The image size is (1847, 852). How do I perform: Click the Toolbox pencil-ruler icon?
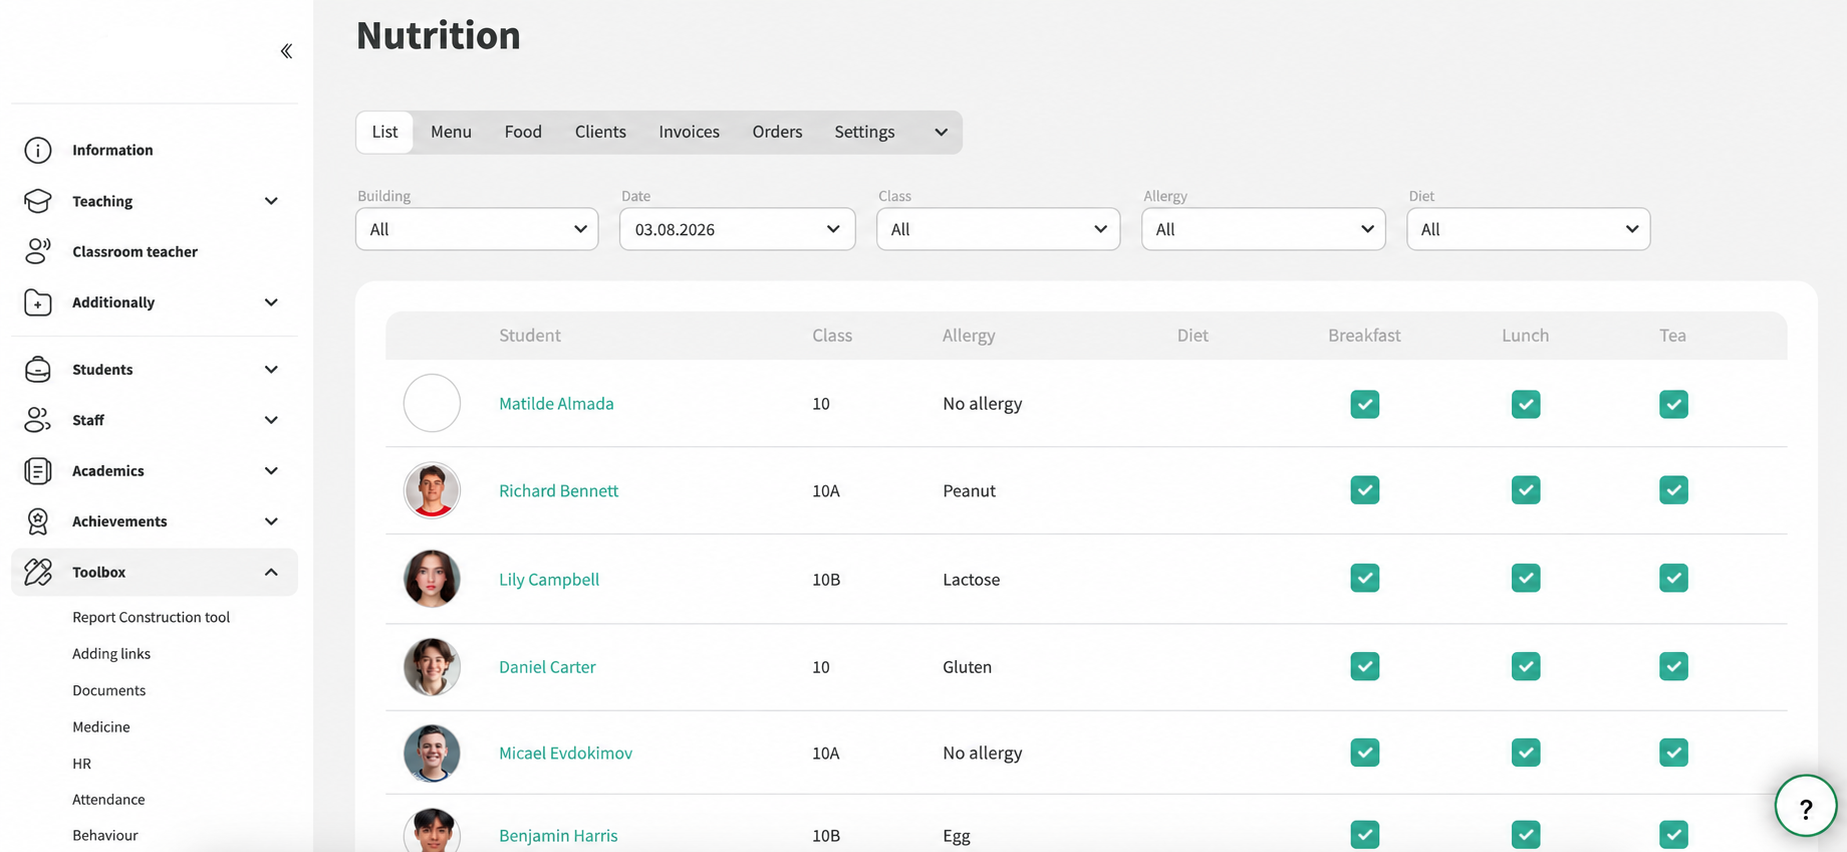[38, 572]
